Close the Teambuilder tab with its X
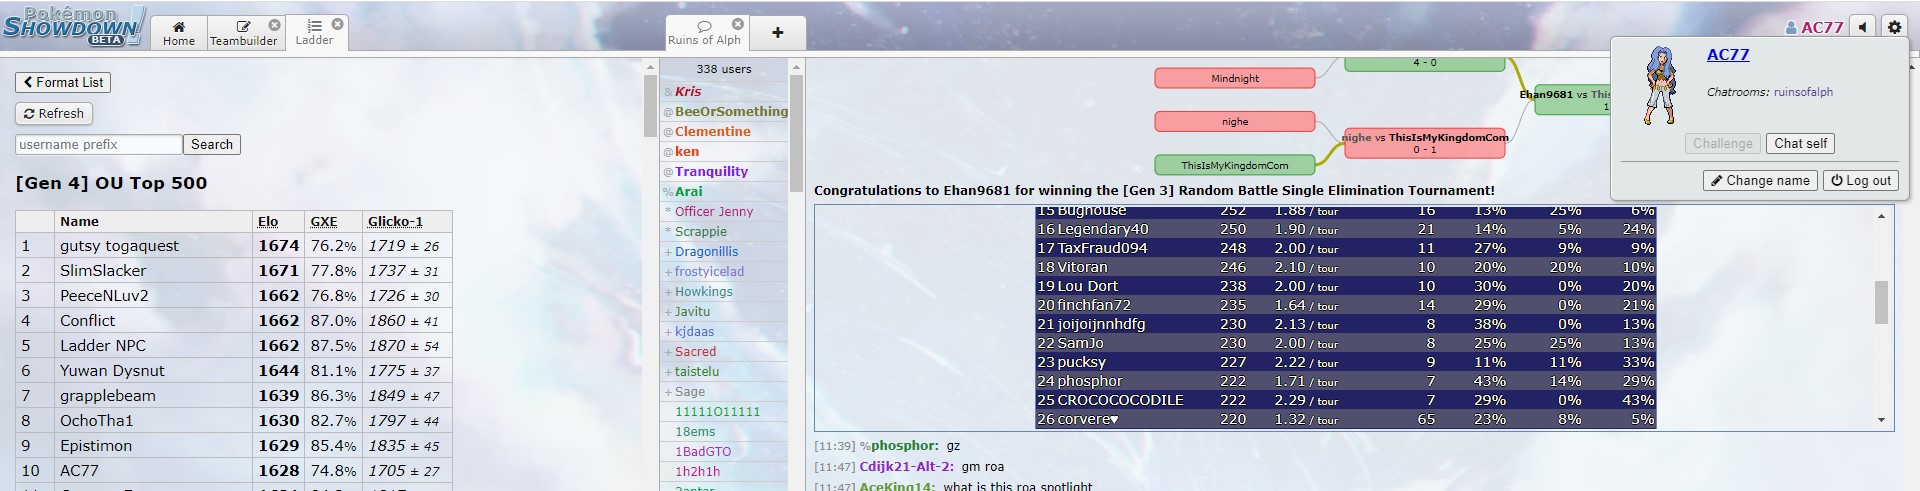This screenshot has width=1920, height=491. point(274,25)
